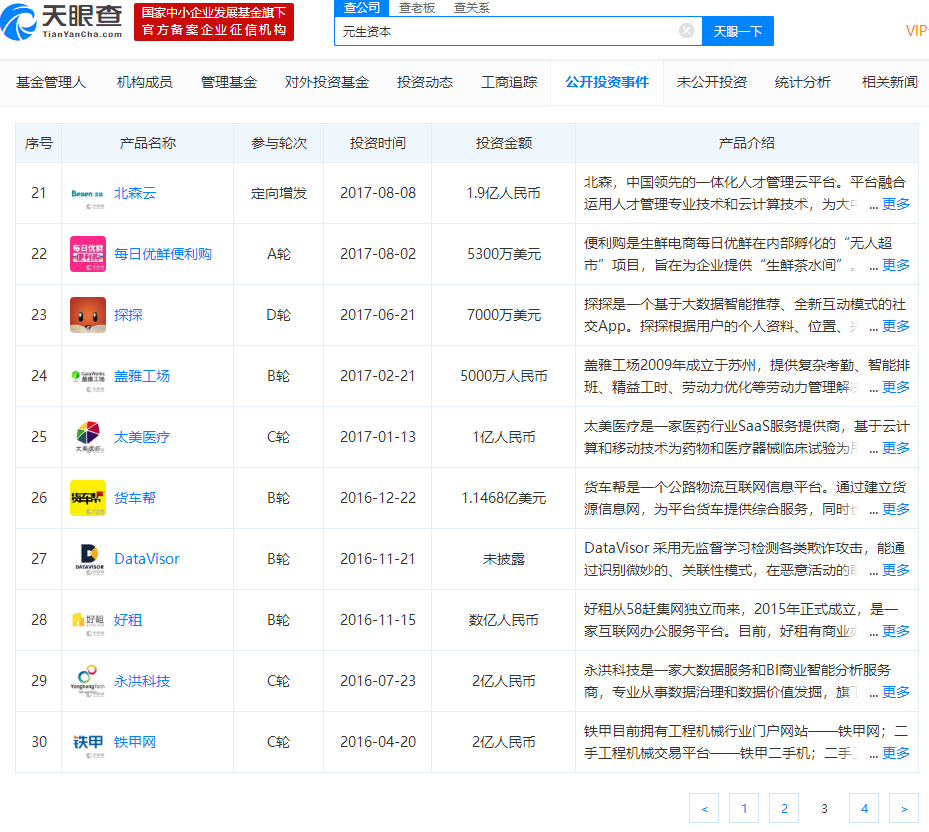Screen dimensions: 929x832
Task: Open the 基金管理人 tab
Action: click(51, 82)
